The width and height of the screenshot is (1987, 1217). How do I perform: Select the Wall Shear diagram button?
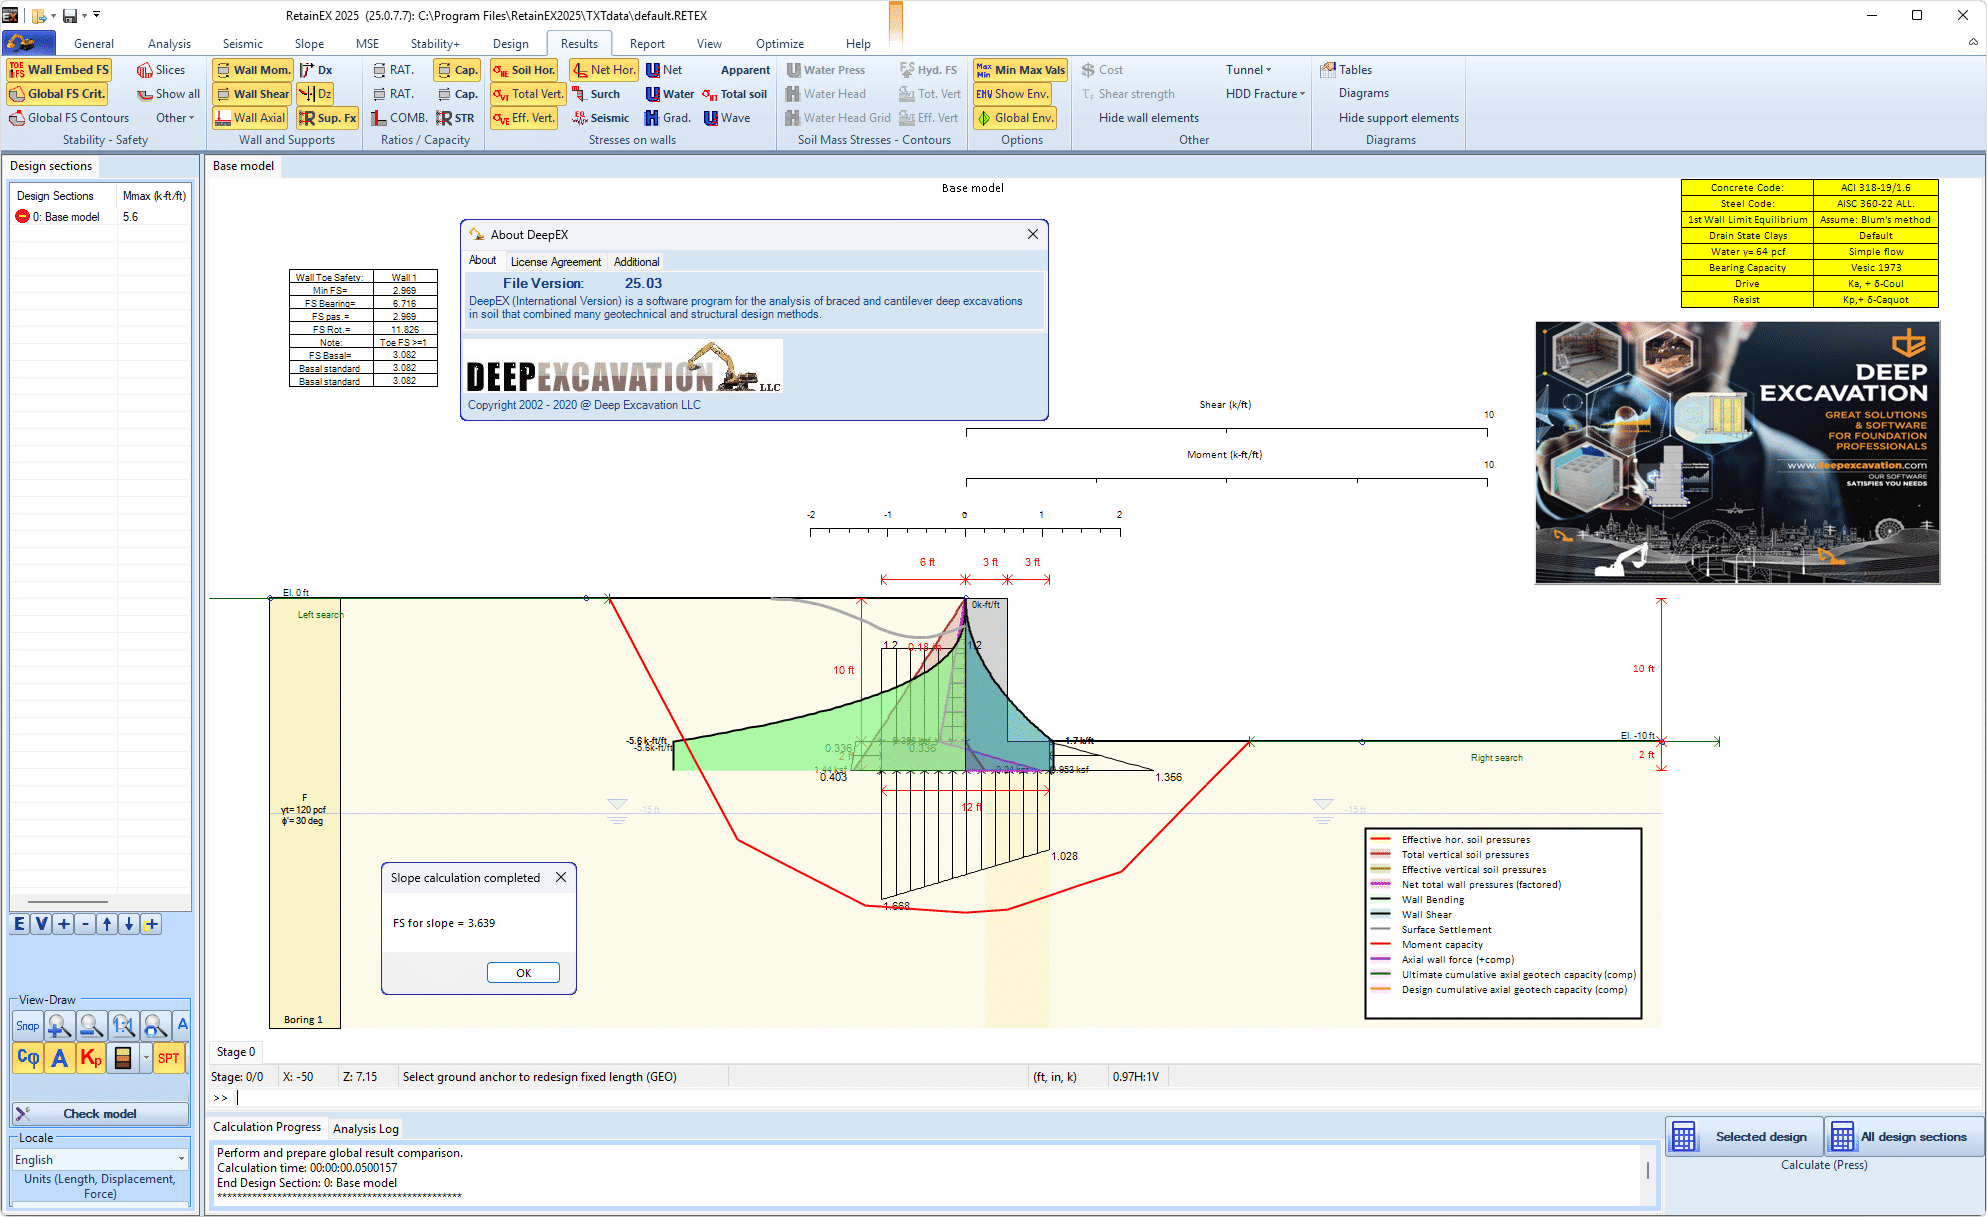point(252,94)
